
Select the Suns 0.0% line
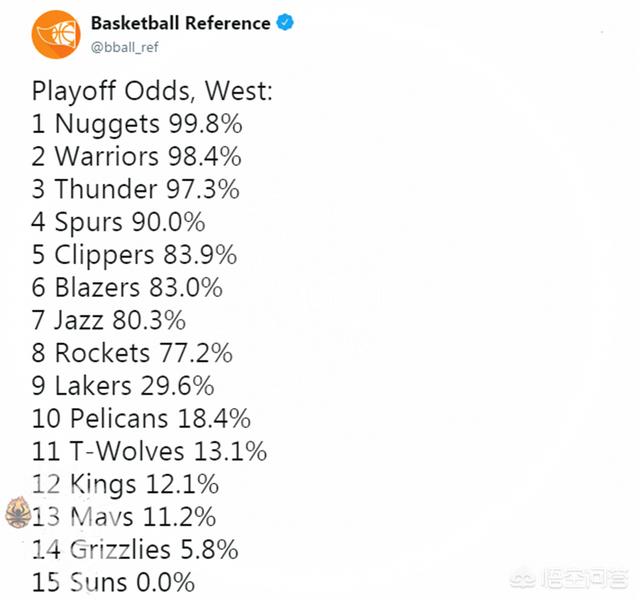click(x=113, y=582)
